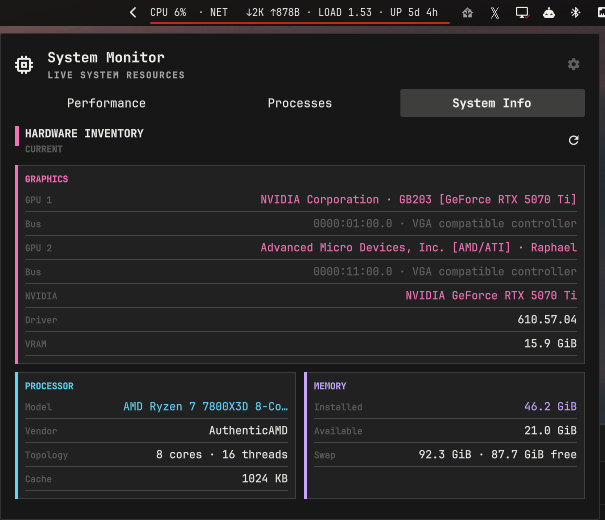605x520 pixels.
Task: Select the GPU 1 NVIDIA GB203 value
Action: tap(418, 199)
